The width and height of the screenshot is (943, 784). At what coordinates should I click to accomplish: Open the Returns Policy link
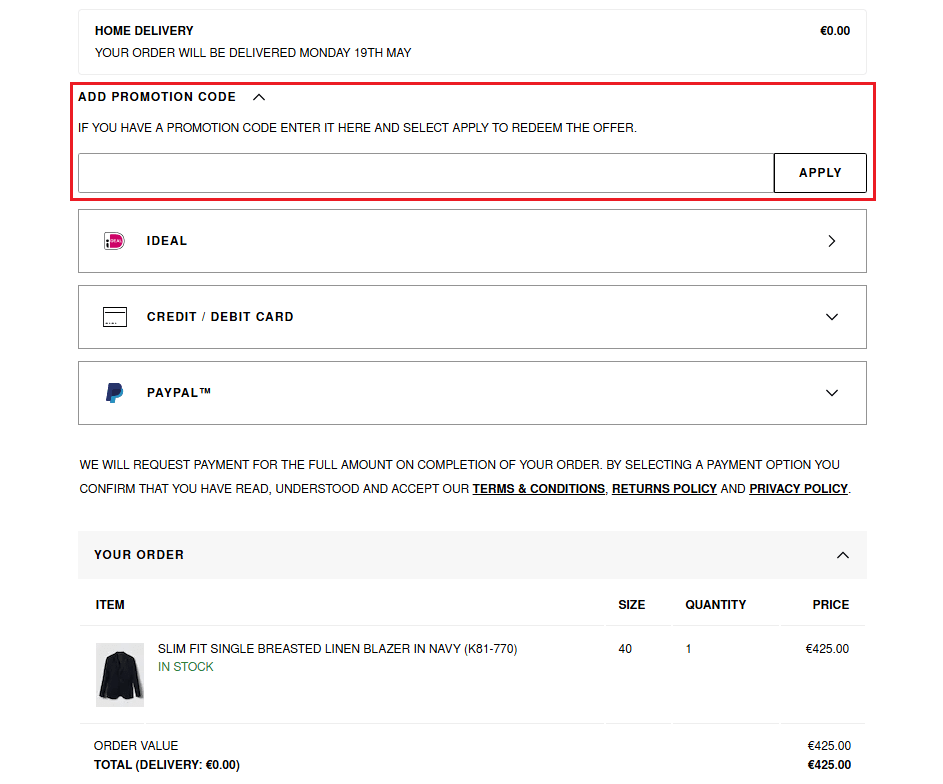(x=664, y=489)
